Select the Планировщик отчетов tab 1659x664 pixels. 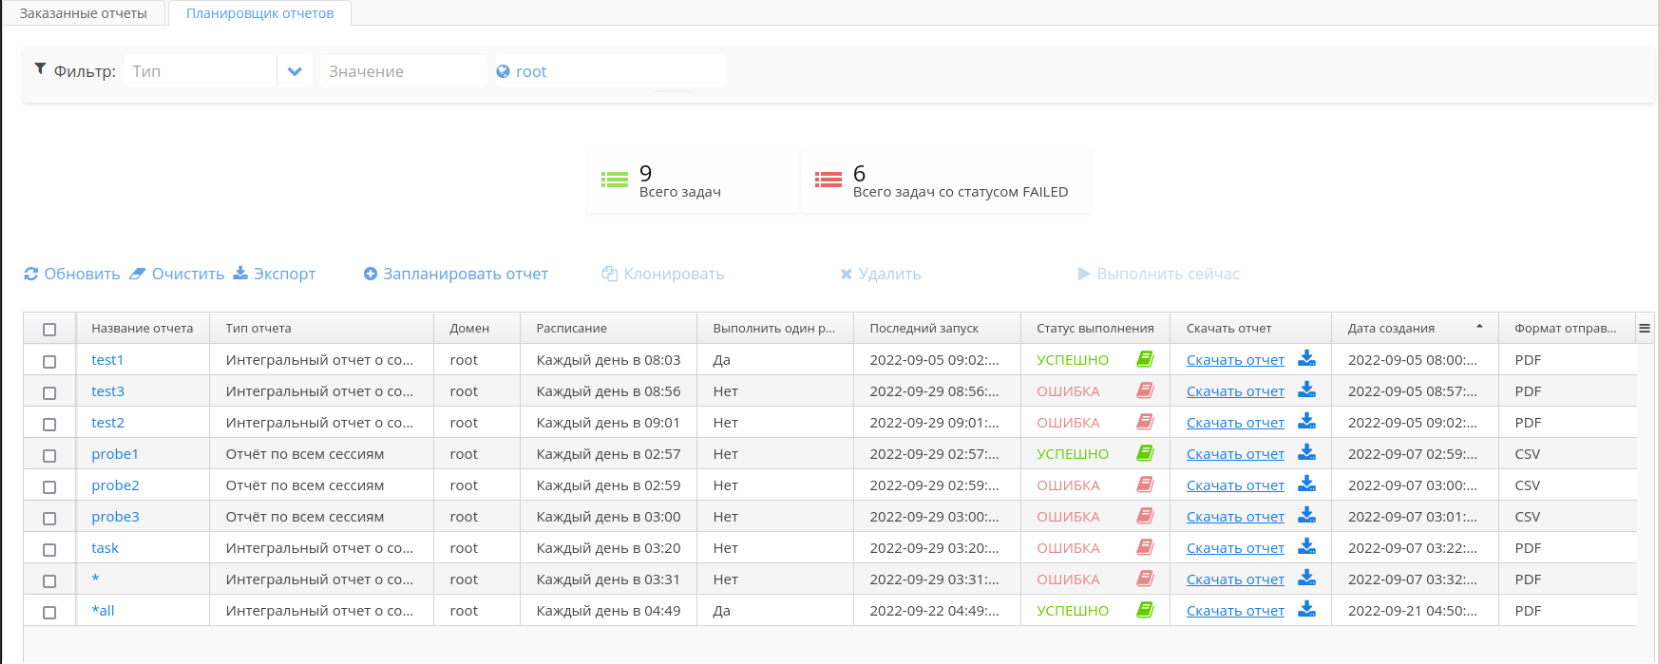click(x=260, y=14)
